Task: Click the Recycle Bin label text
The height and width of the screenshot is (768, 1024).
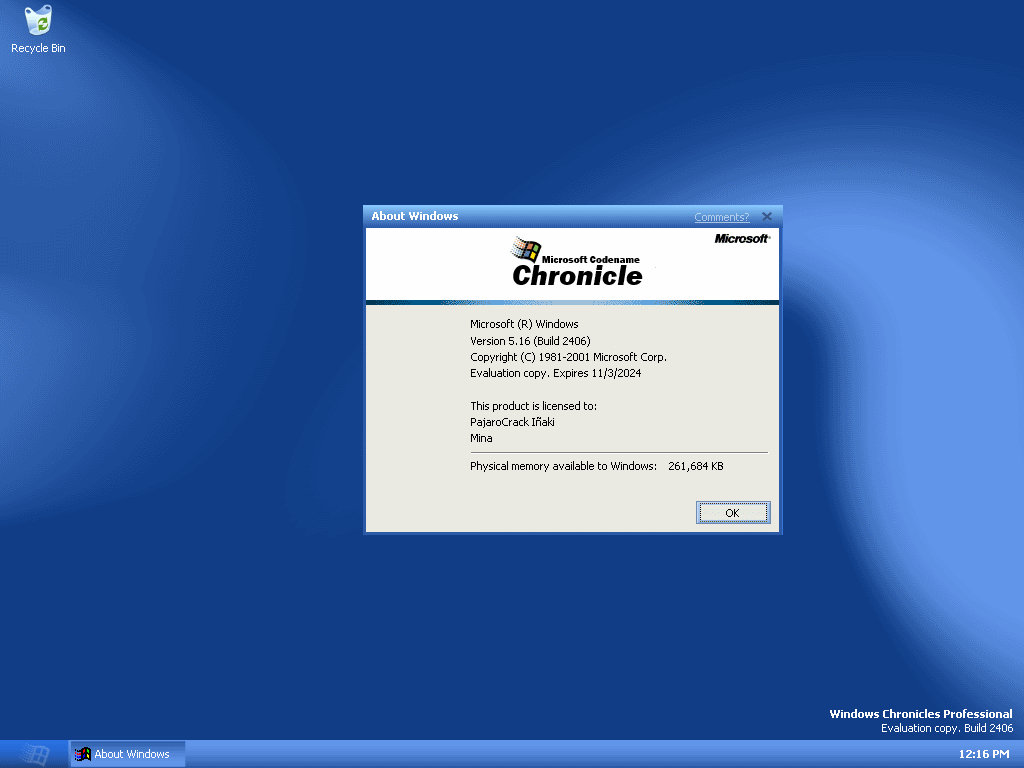Action: click(x=37, y=47)
